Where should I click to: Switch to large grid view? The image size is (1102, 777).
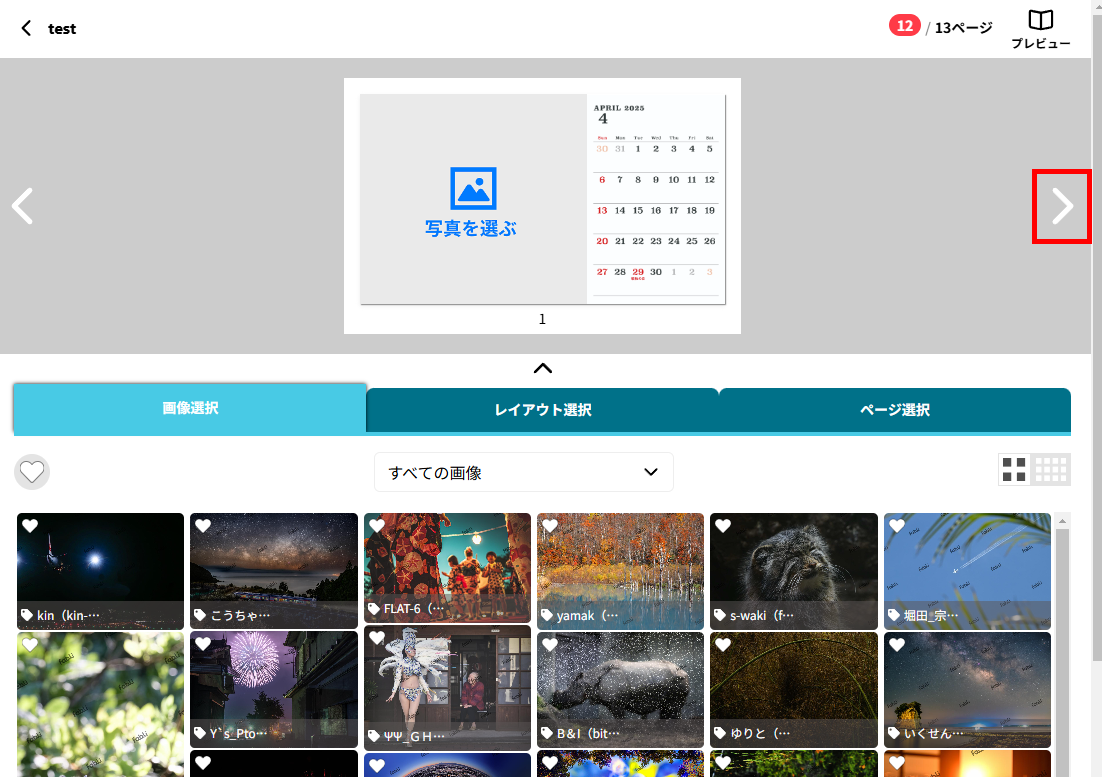point(1014,470)
